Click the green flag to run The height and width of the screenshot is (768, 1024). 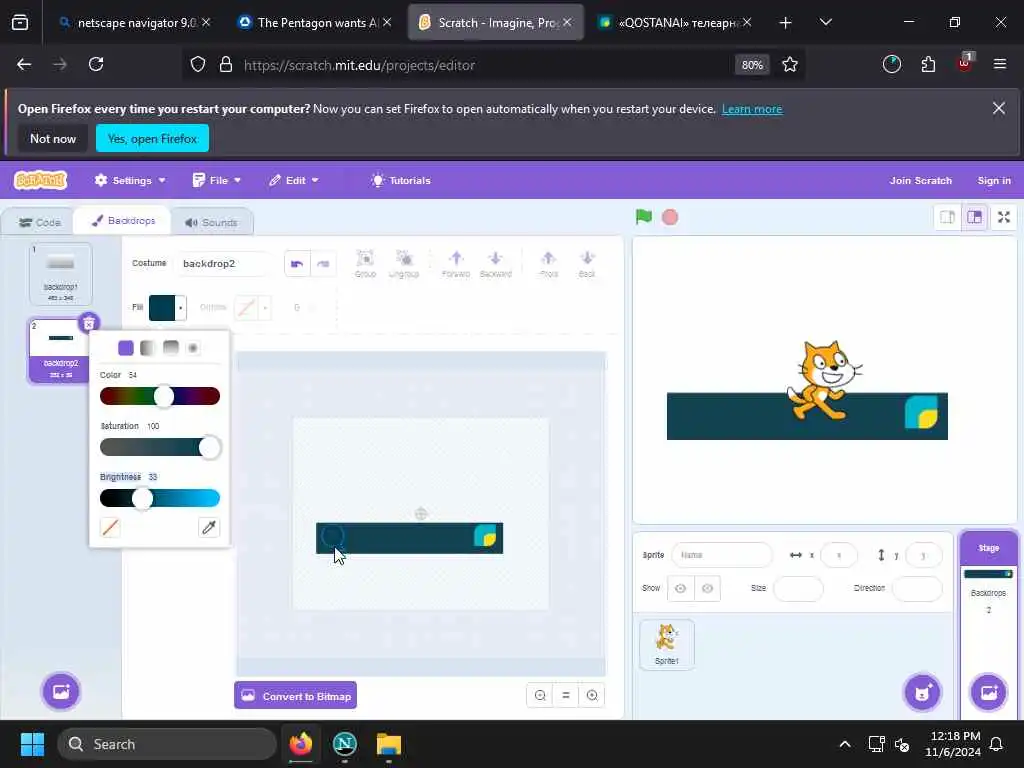pyautogui.click(x=643, y=217)
